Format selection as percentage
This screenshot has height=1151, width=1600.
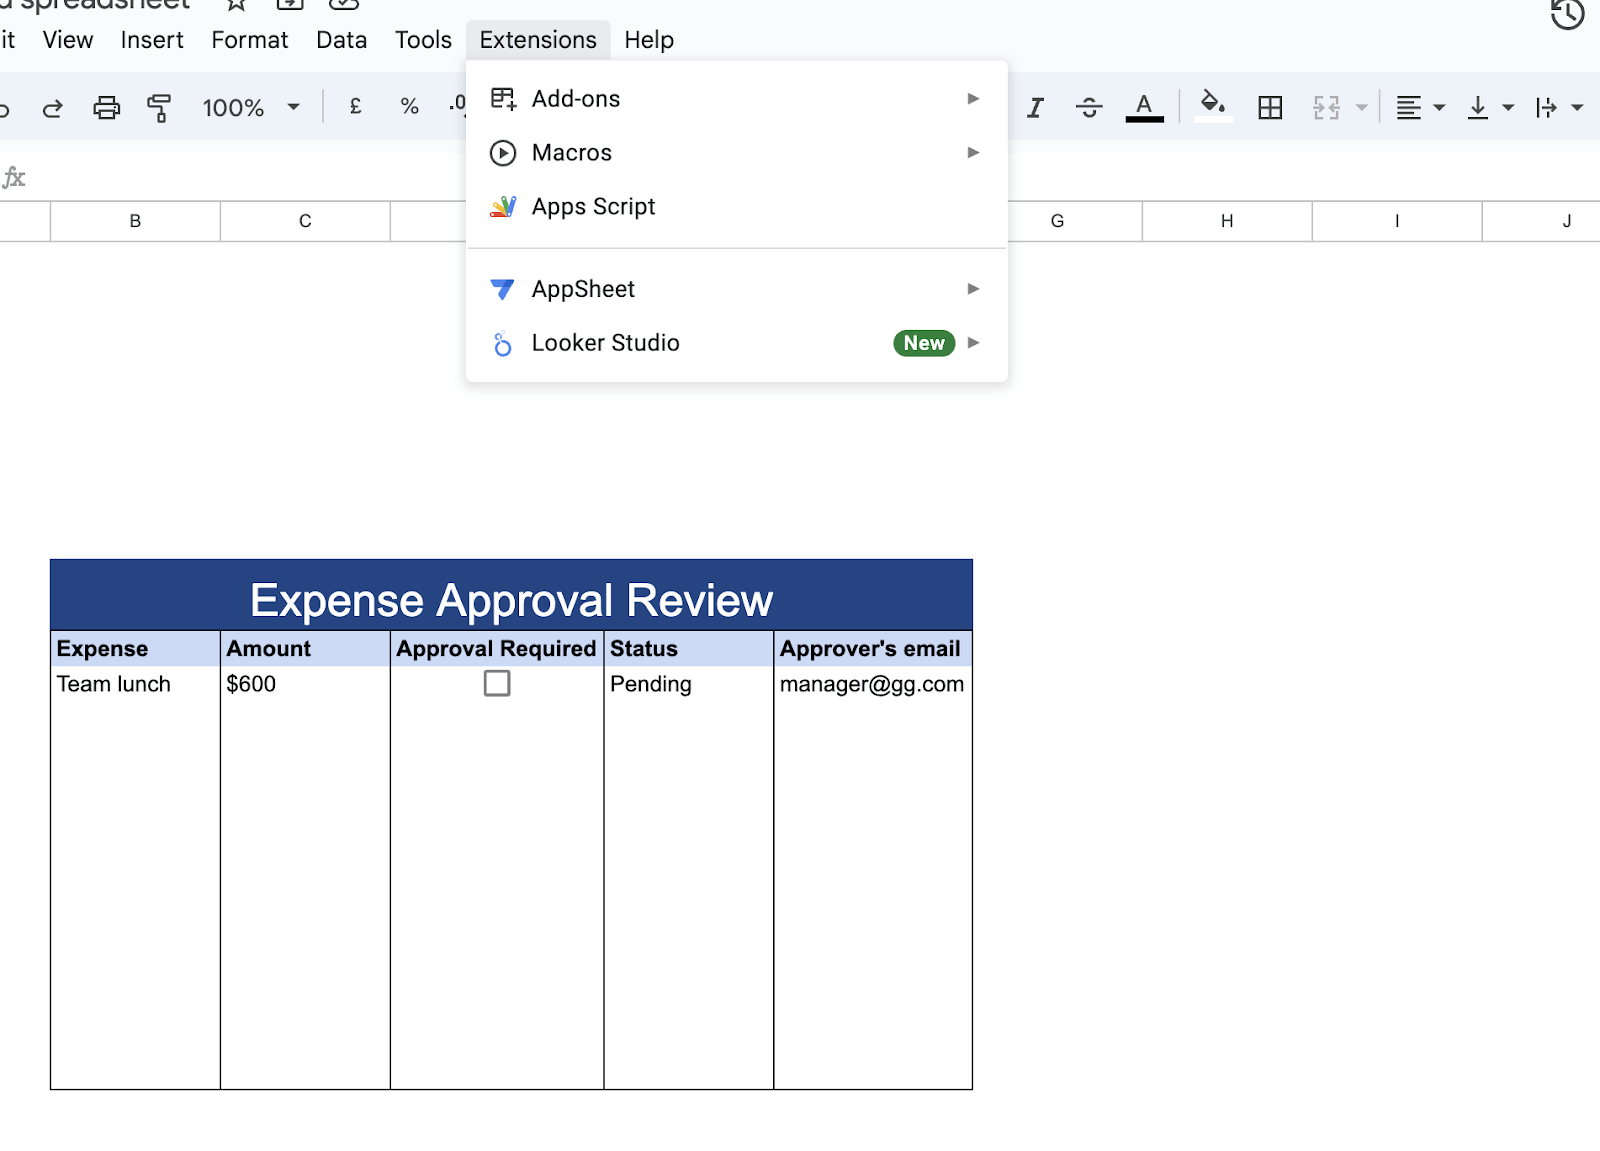point(409,106)
